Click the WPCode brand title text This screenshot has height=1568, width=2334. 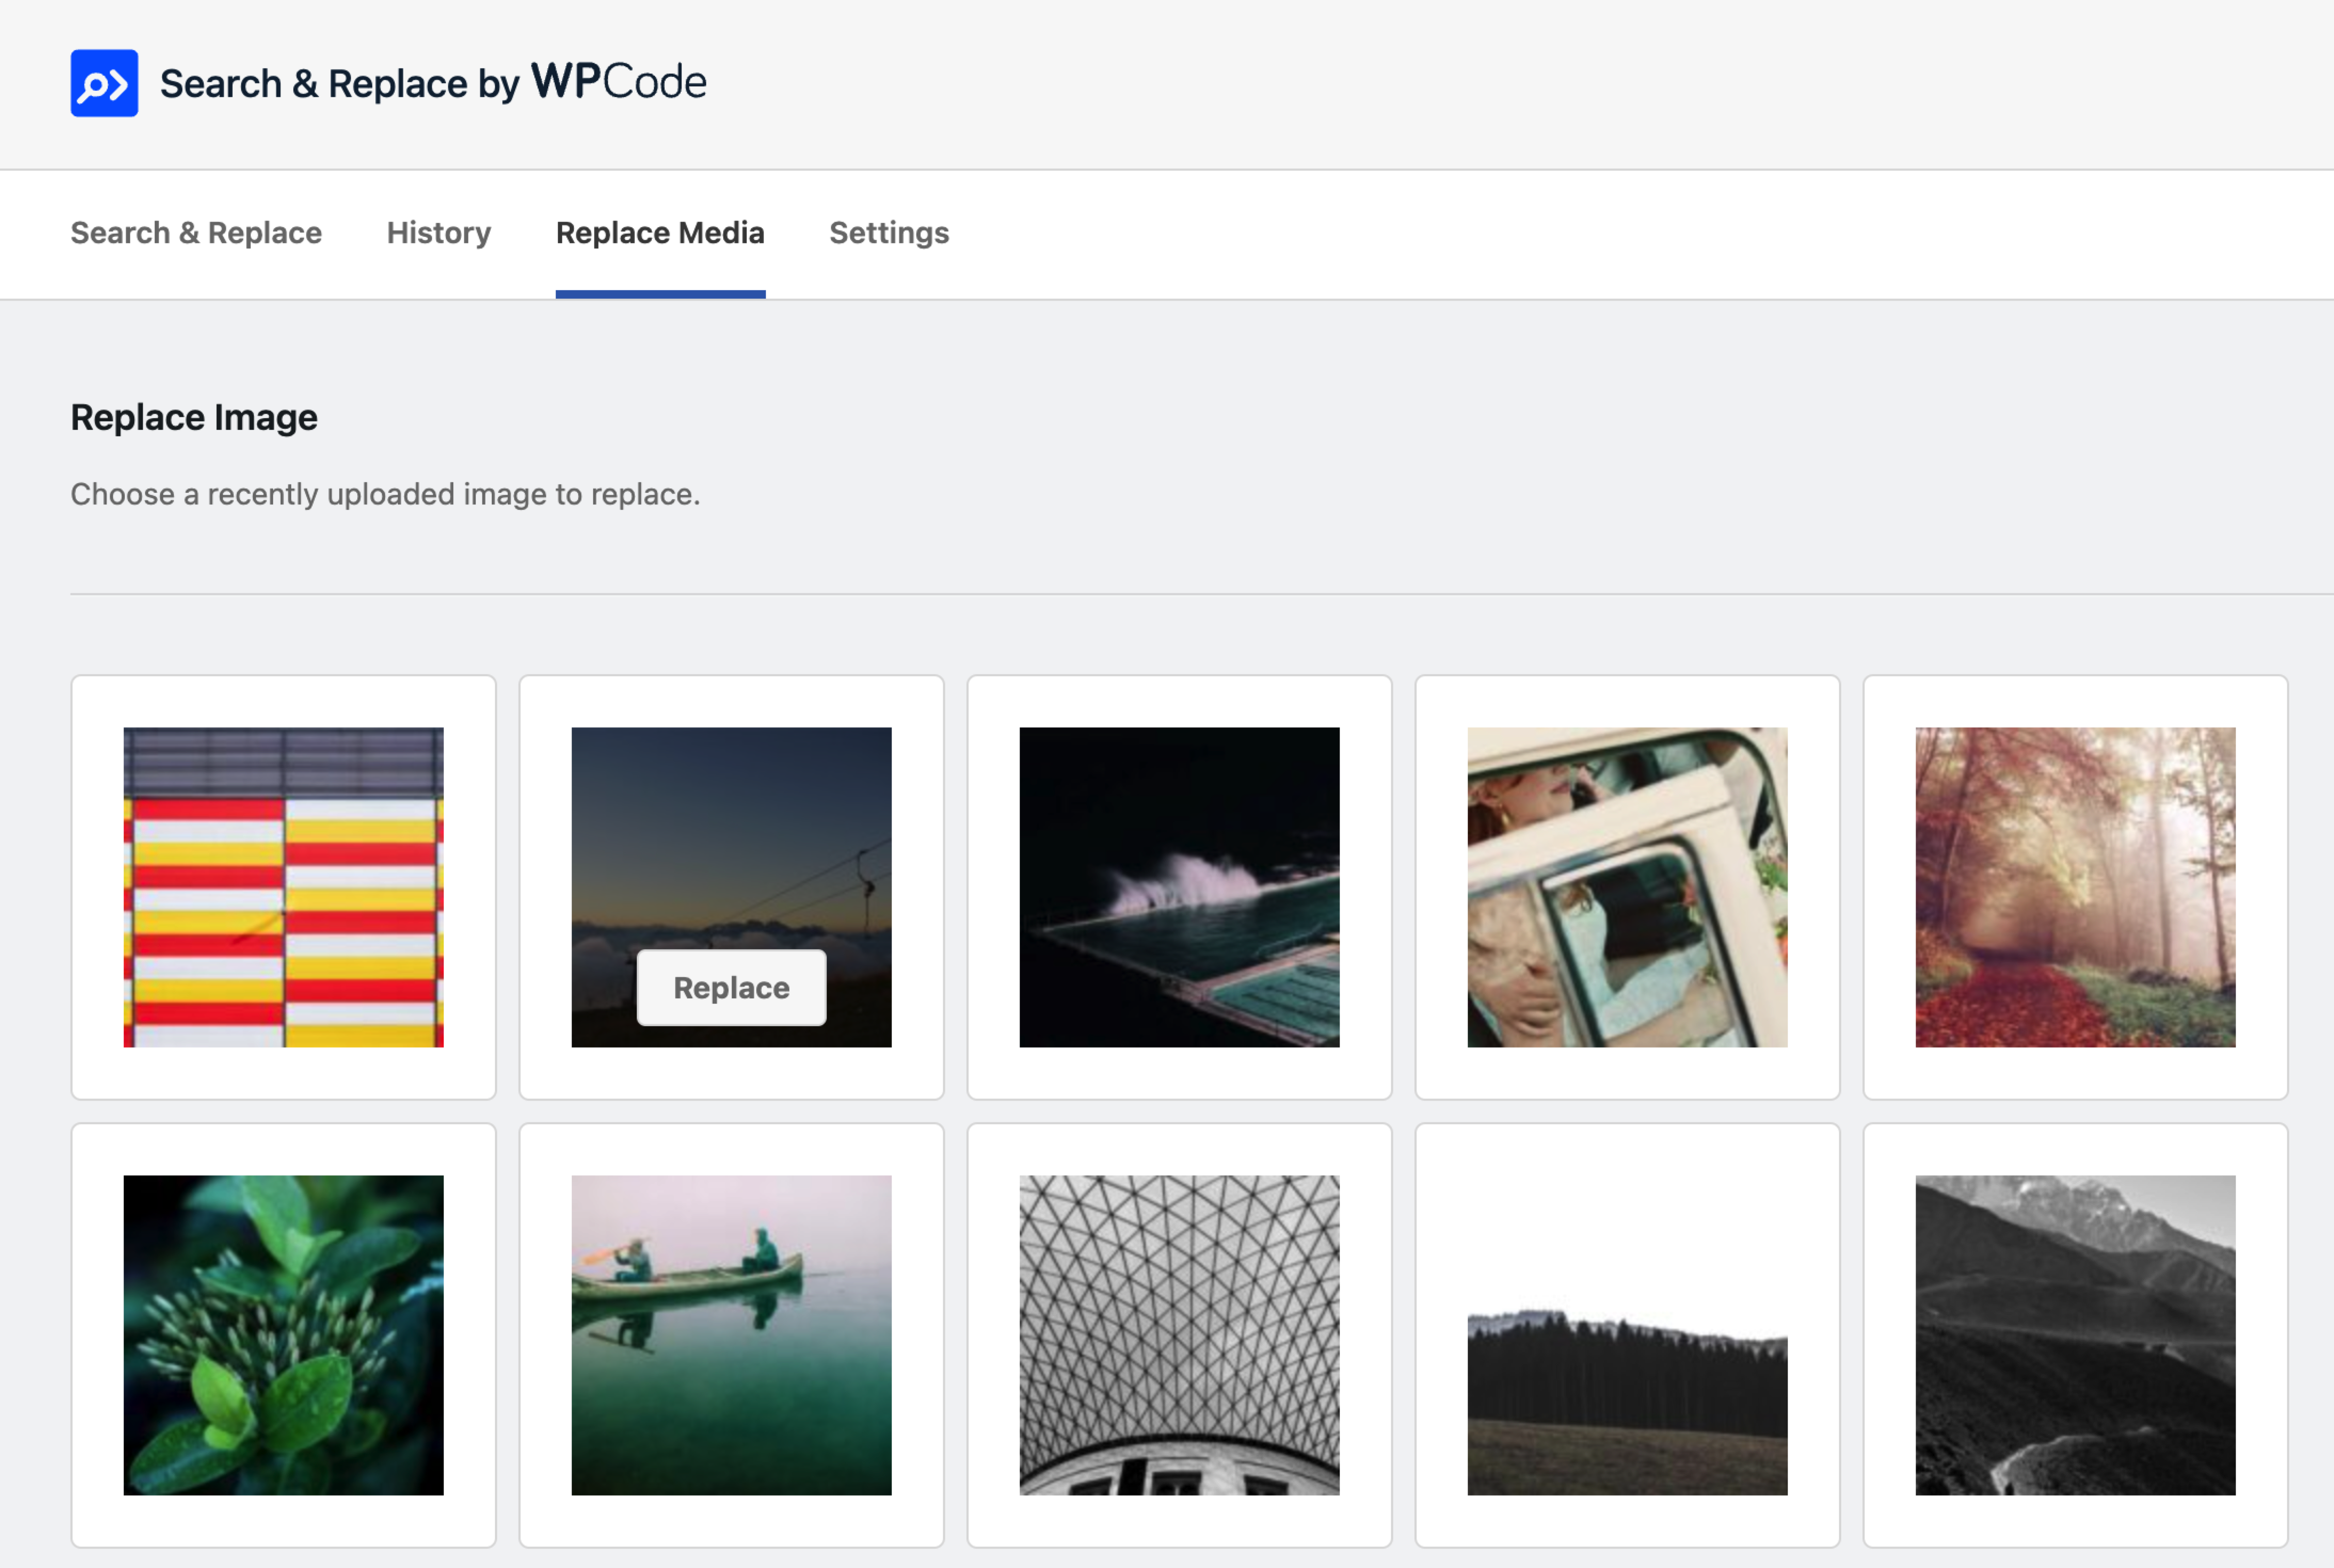click(433, 83)
